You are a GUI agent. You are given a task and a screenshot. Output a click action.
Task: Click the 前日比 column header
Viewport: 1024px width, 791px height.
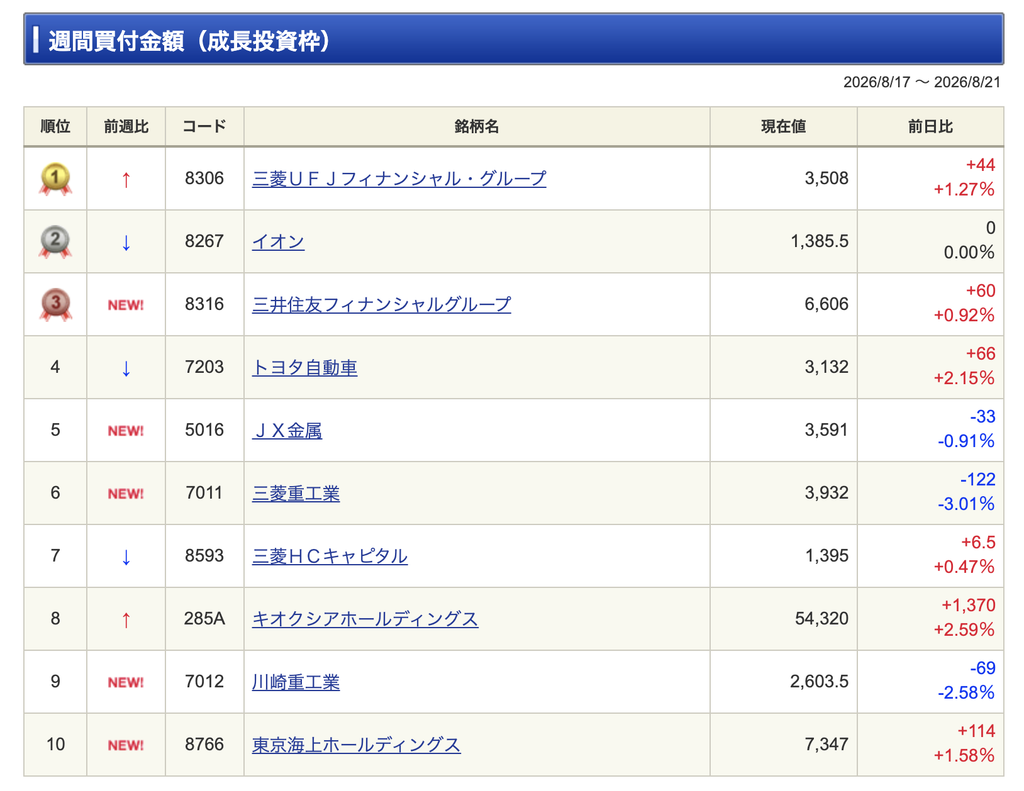point(931,127)
